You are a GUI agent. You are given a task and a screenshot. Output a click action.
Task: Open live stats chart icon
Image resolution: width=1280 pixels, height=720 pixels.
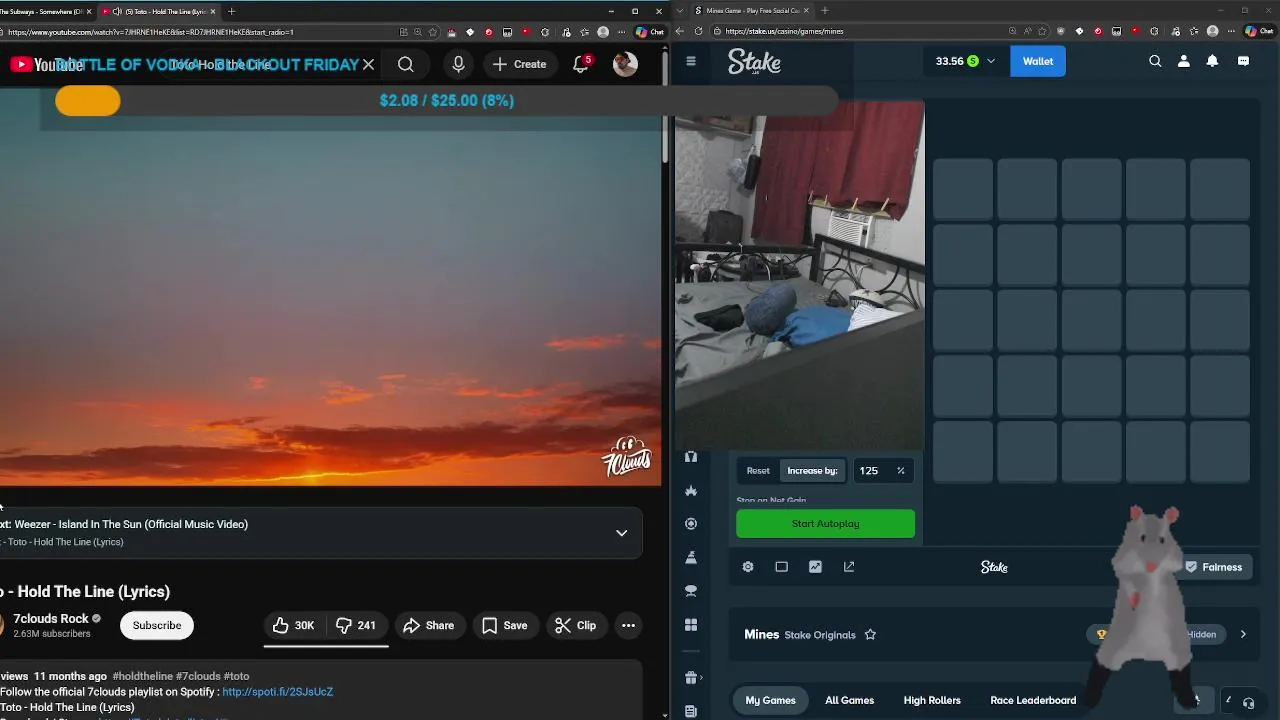(815, 567)
